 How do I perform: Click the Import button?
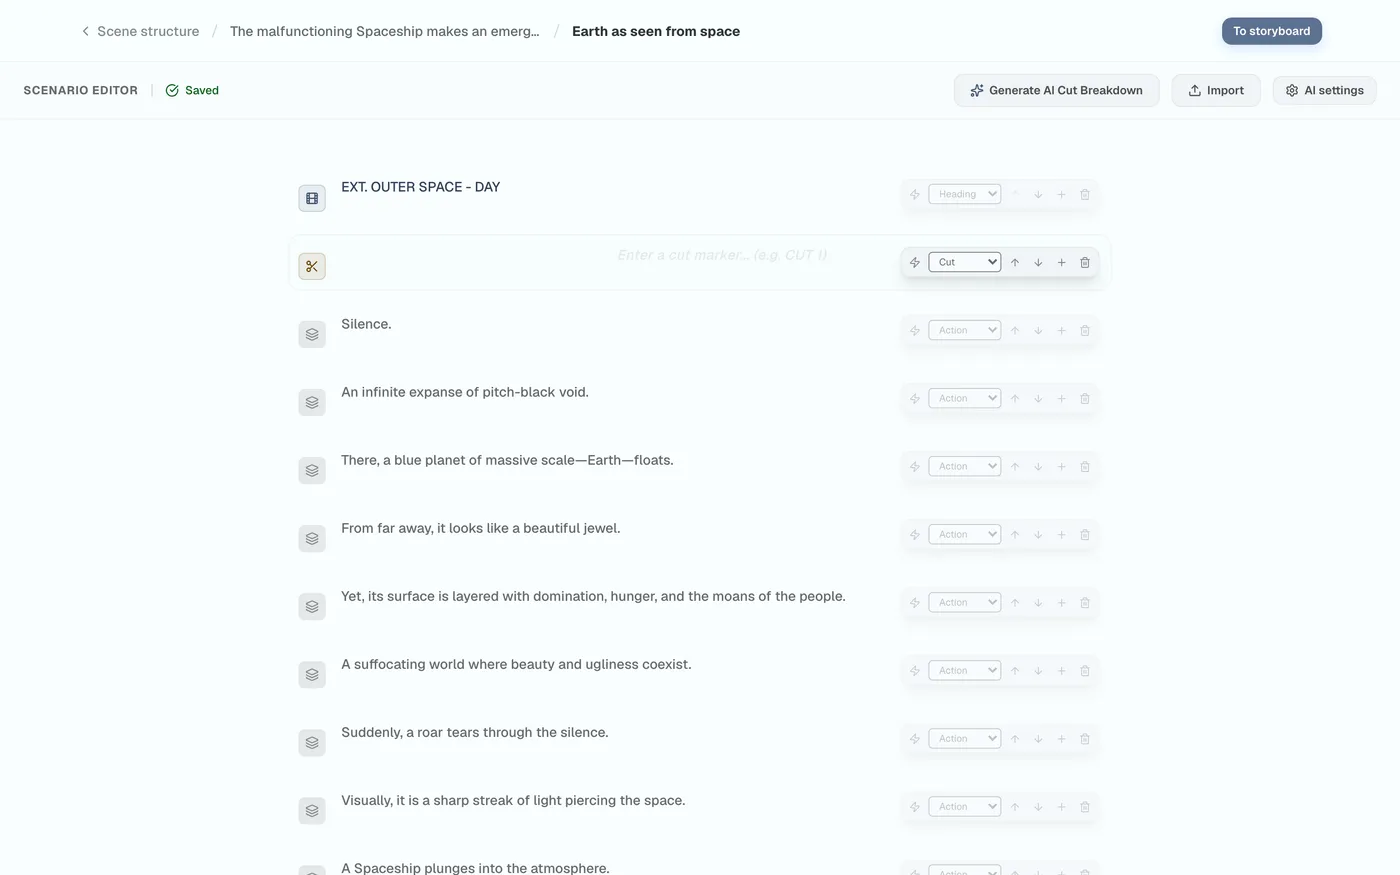[x=1216, y=90]
